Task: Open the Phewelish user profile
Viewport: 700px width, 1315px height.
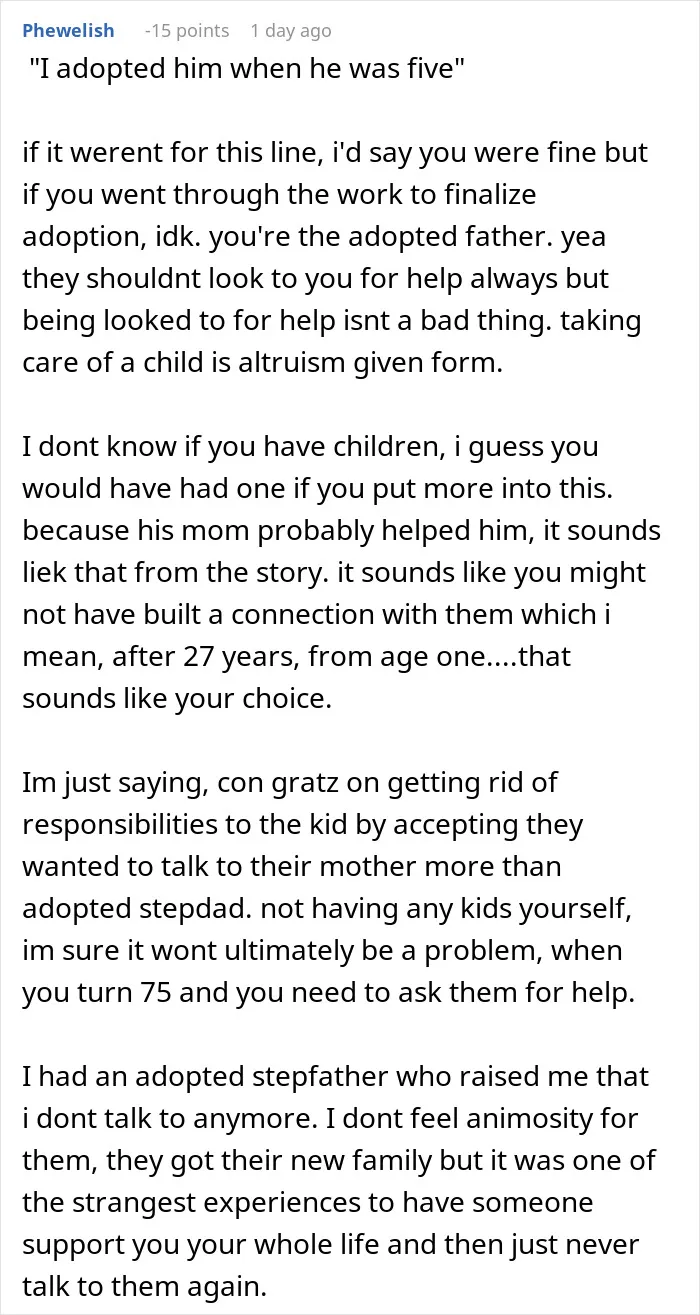Action: tap(68, 31)
